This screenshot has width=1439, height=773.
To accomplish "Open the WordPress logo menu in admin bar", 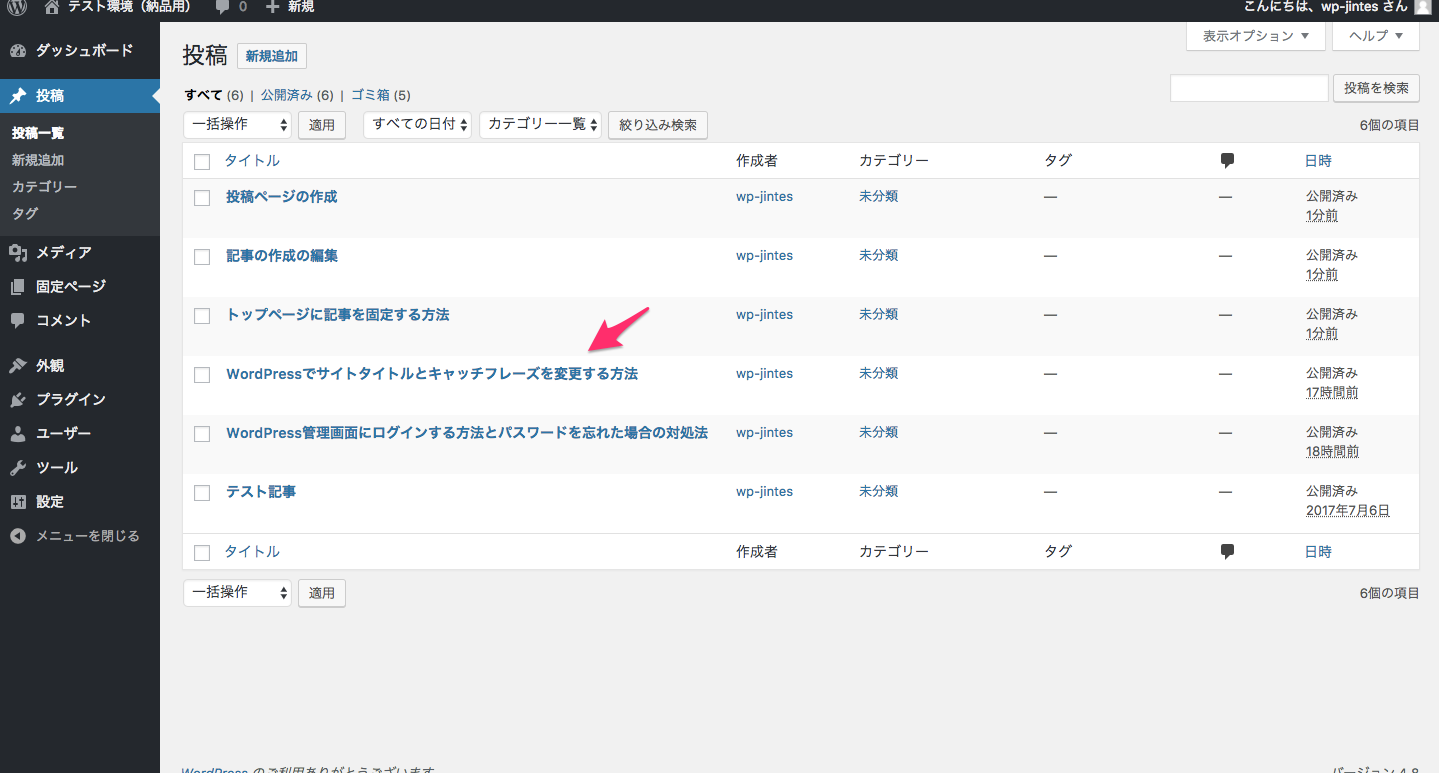I will pyautogui.click(x=14, y=8).
